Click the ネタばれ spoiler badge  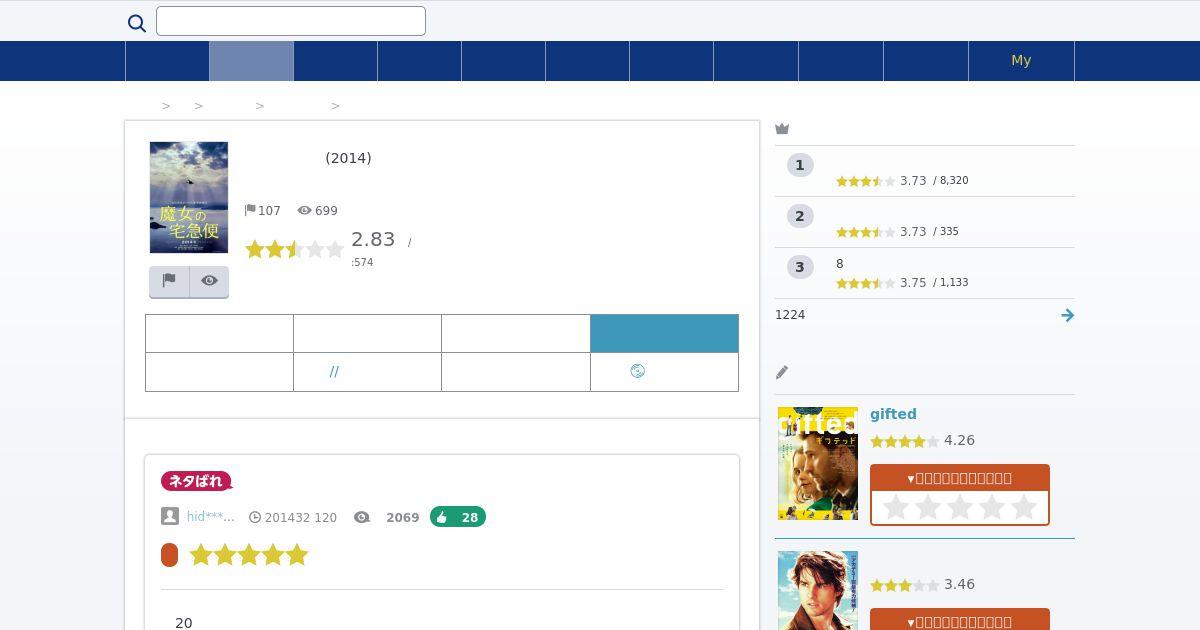[x=196, y=481]
